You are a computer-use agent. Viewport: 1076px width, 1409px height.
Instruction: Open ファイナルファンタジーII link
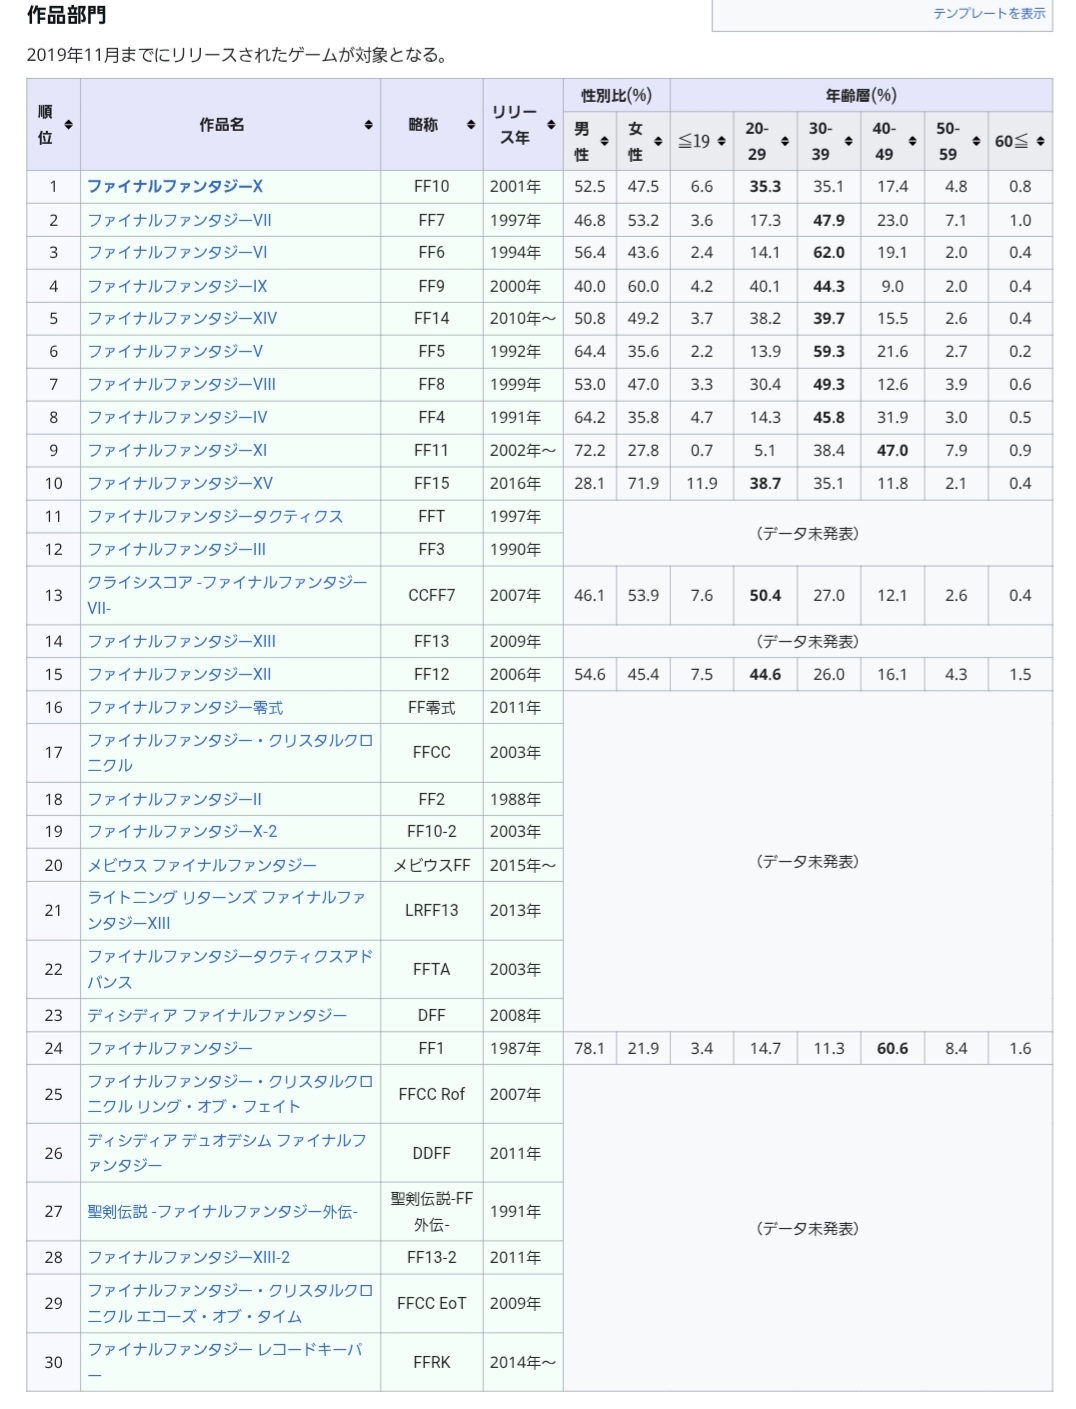pos(174,799)
